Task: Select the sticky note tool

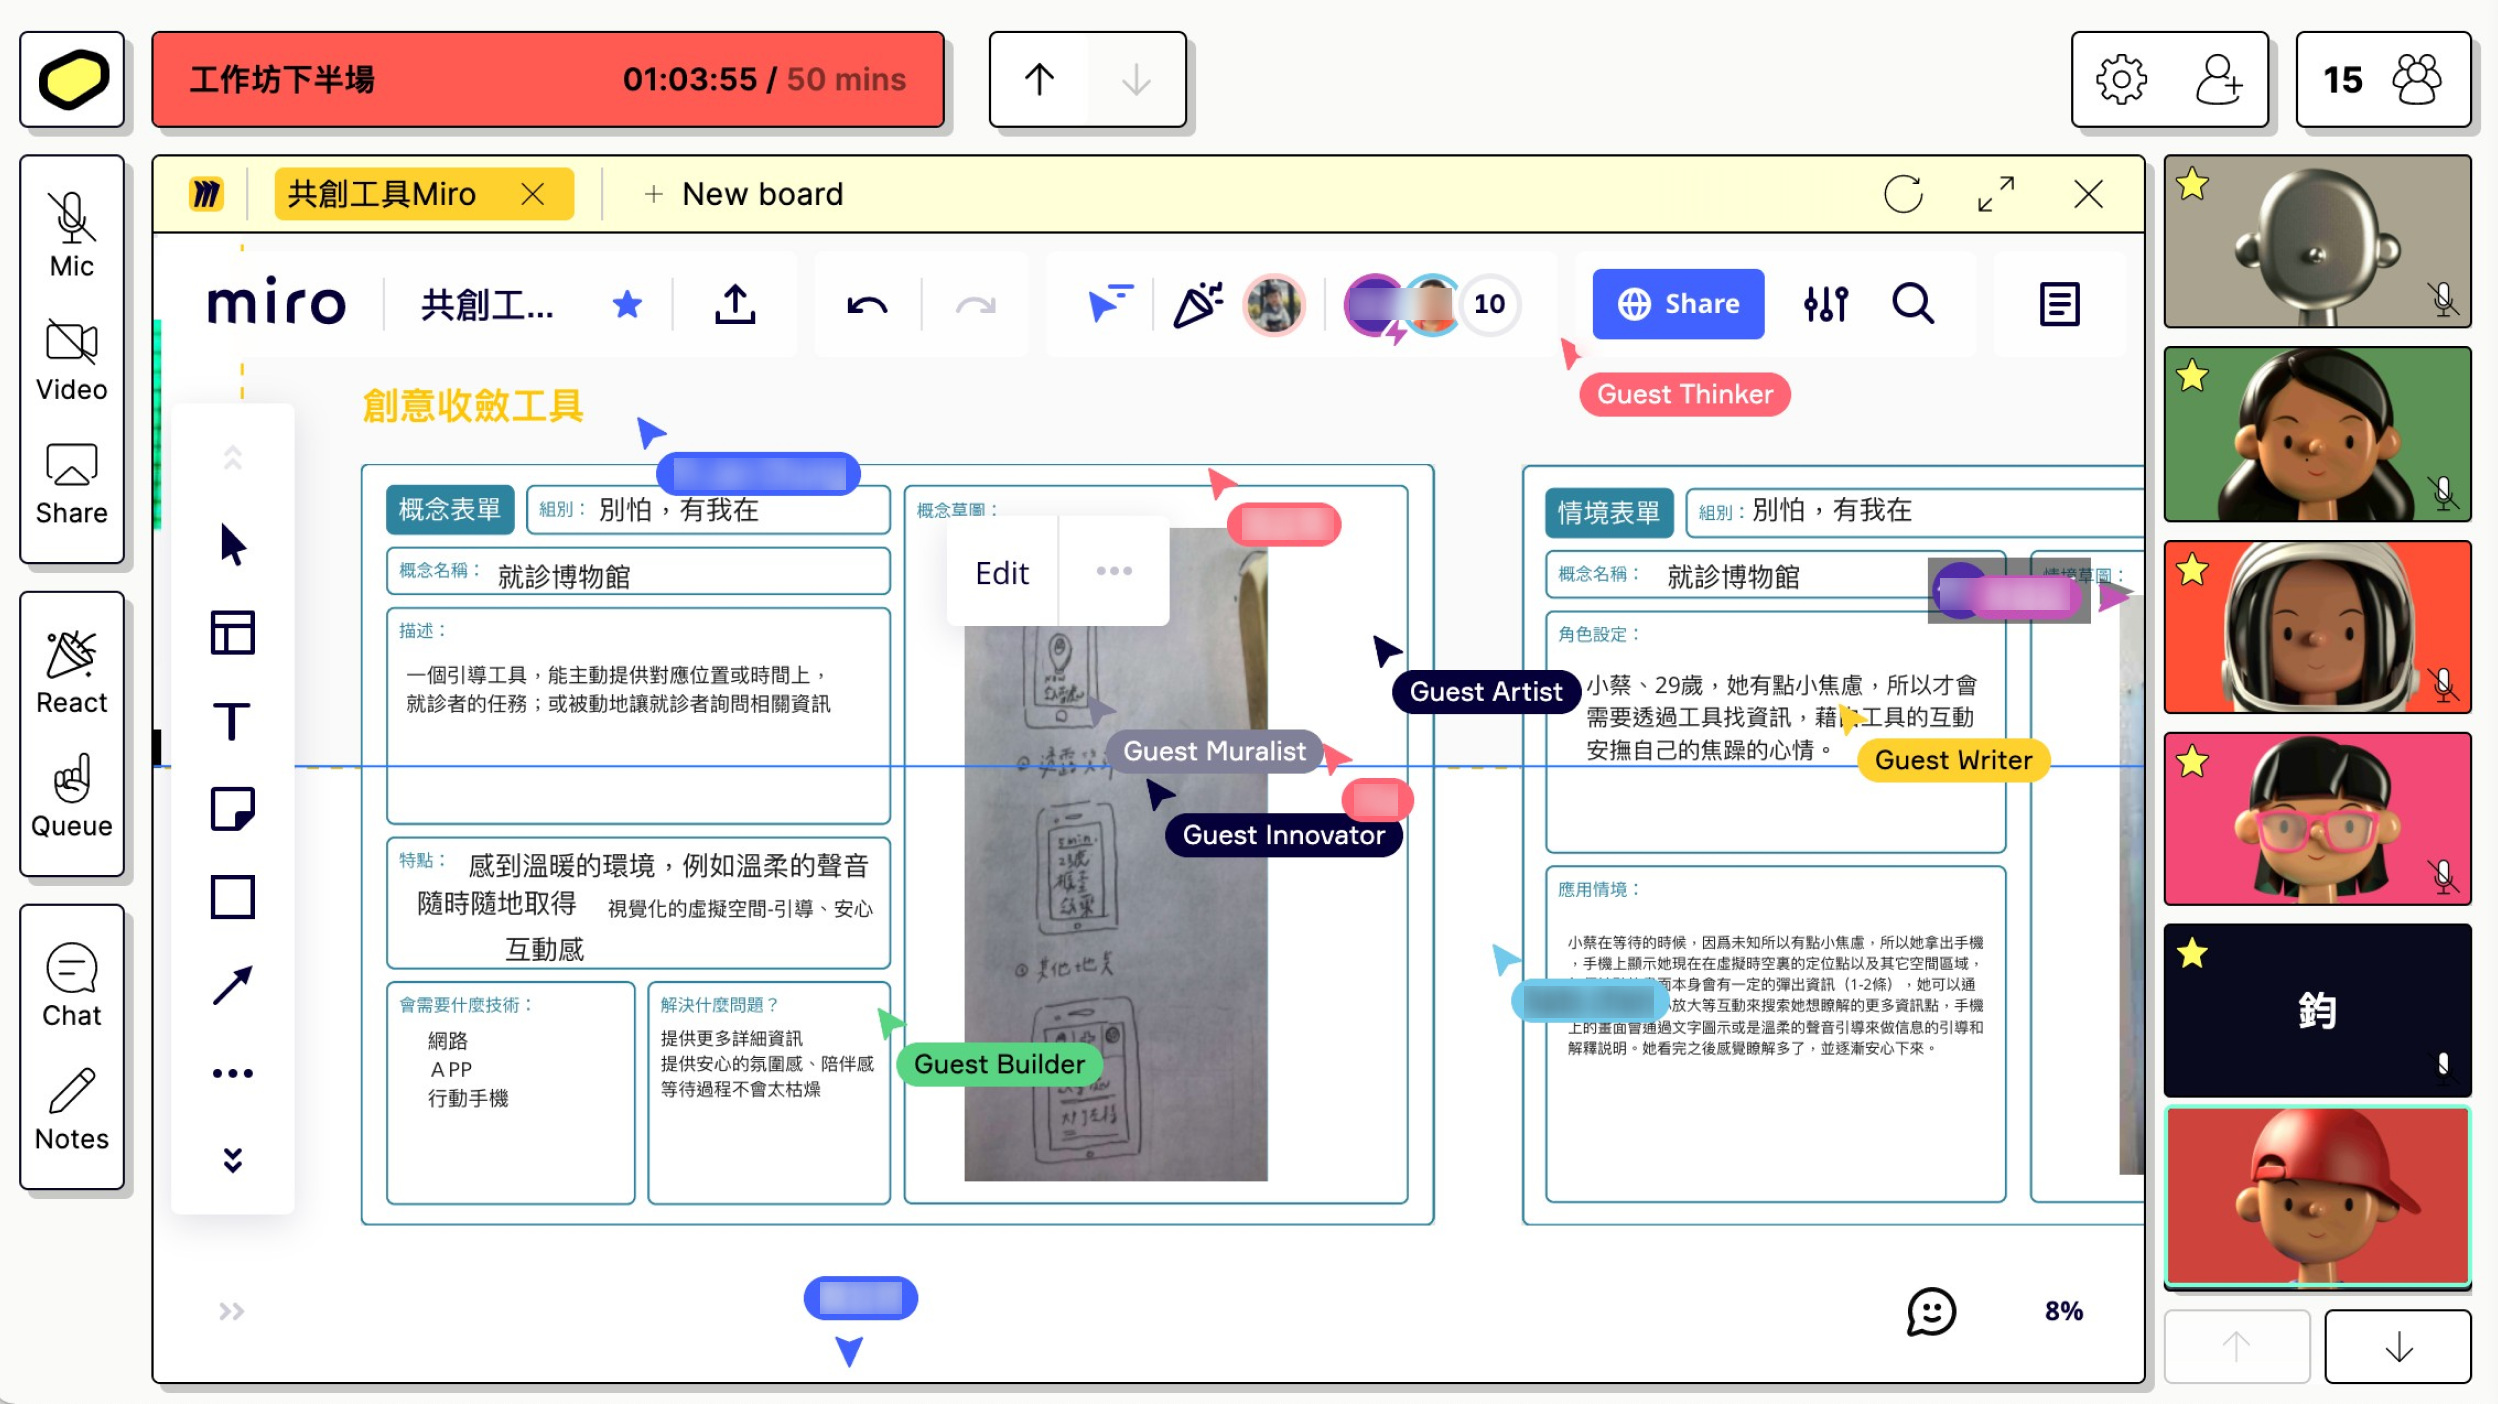Action: click(232, 808)
